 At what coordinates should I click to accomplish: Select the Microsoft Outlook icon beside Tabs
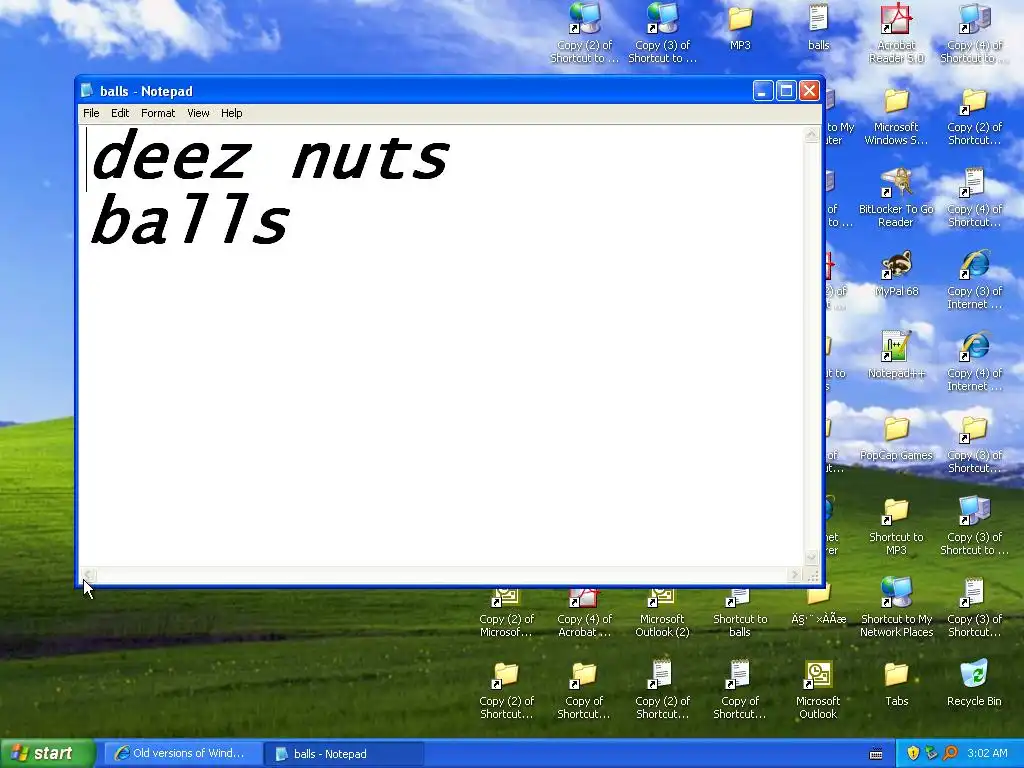[x=818, y=690]
